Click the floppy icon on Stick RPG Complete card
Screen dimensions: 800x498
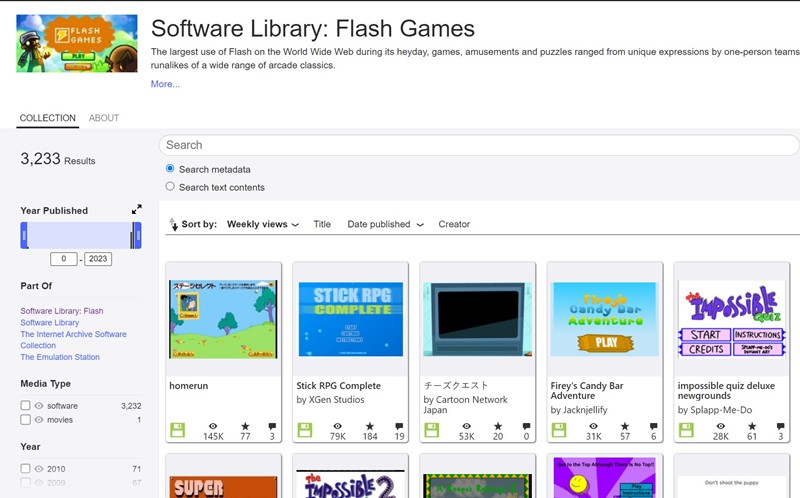(x=305, y=430)
